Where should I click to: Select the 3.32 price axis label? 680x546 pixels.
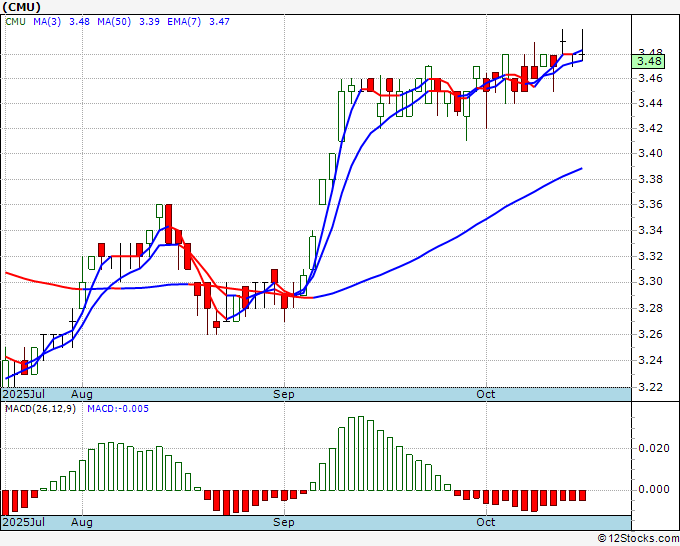[650, 256]
